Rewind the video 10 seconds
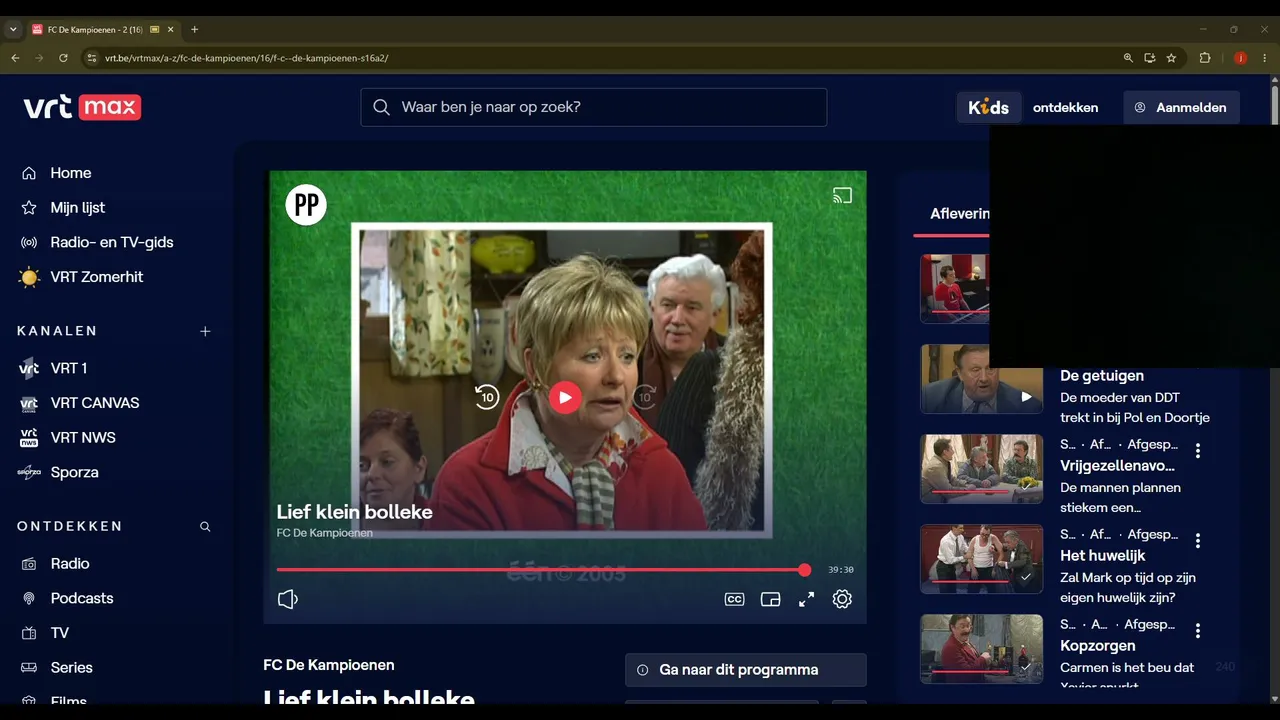 (x=487, y=397)
